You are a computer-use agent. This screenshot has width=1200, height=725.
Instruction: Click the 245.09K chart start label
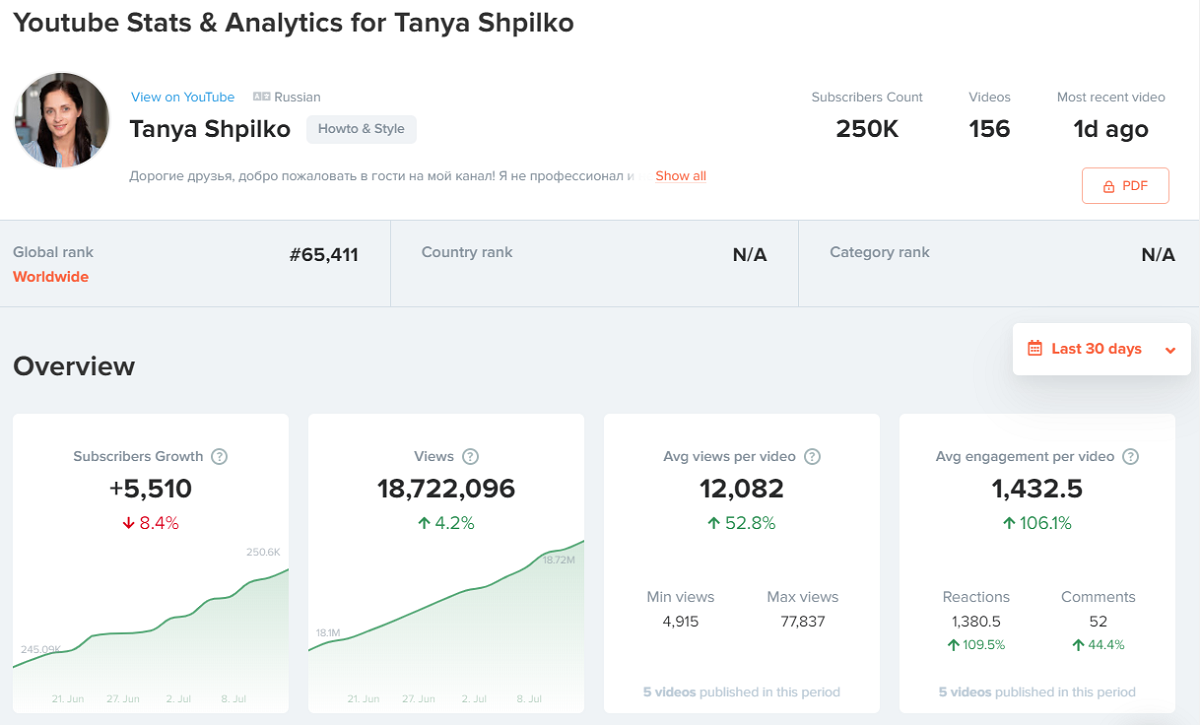(x=40, y=649)
